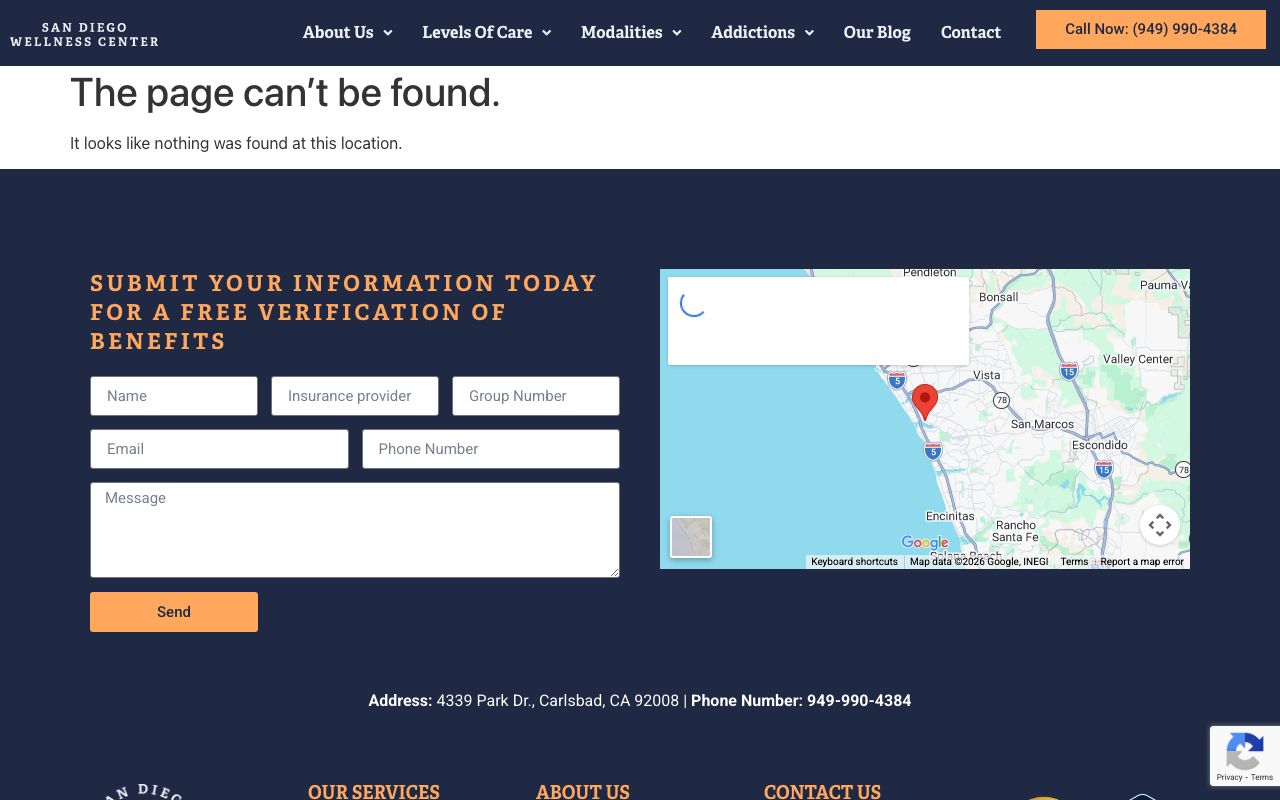Go to Our Blog page
This screenshot has width=1280, height=800.
[877, 33]
